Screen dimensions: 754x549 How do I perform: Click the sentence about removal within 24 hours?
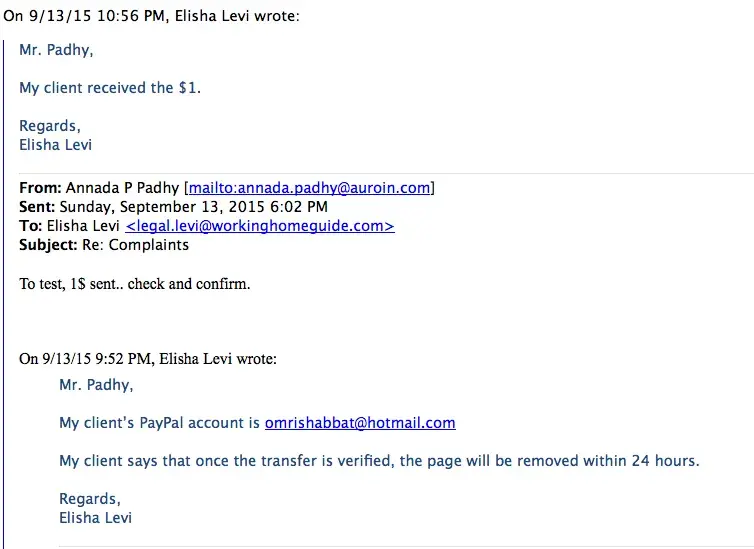[379, 461]
